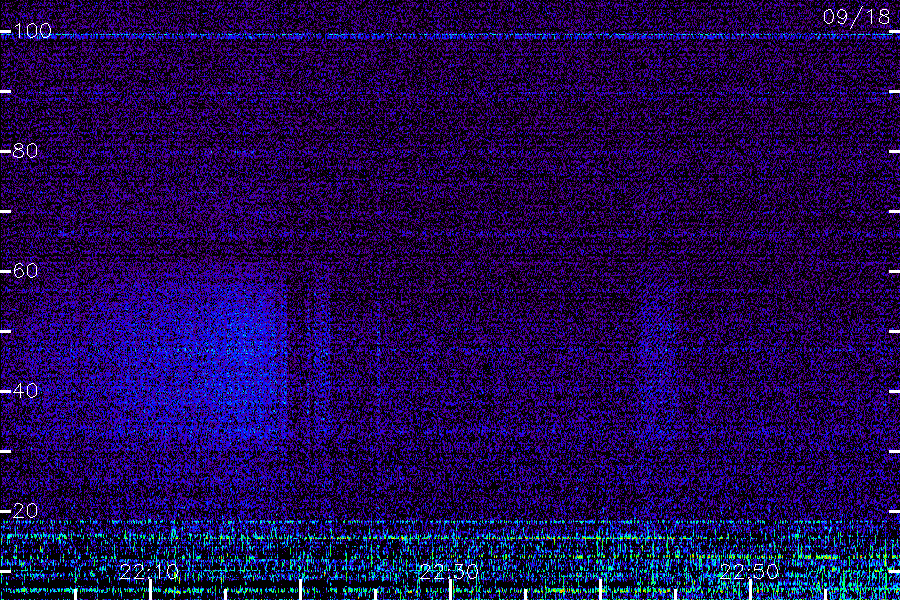Click the 20 frequency axis label

click(25, 510)
